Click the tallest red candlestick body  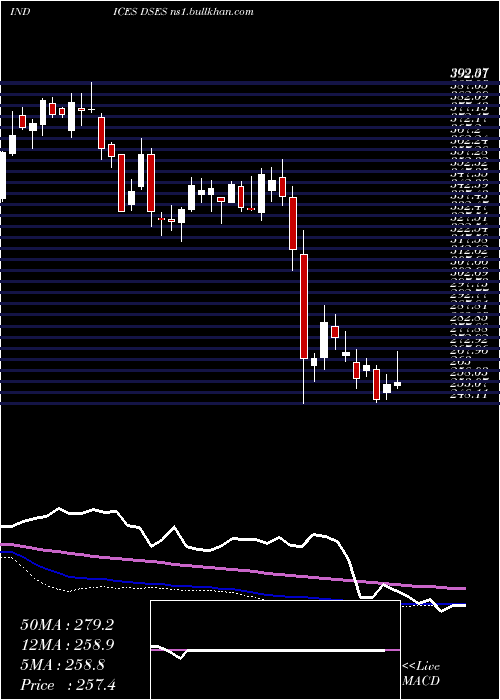(304, 306)
